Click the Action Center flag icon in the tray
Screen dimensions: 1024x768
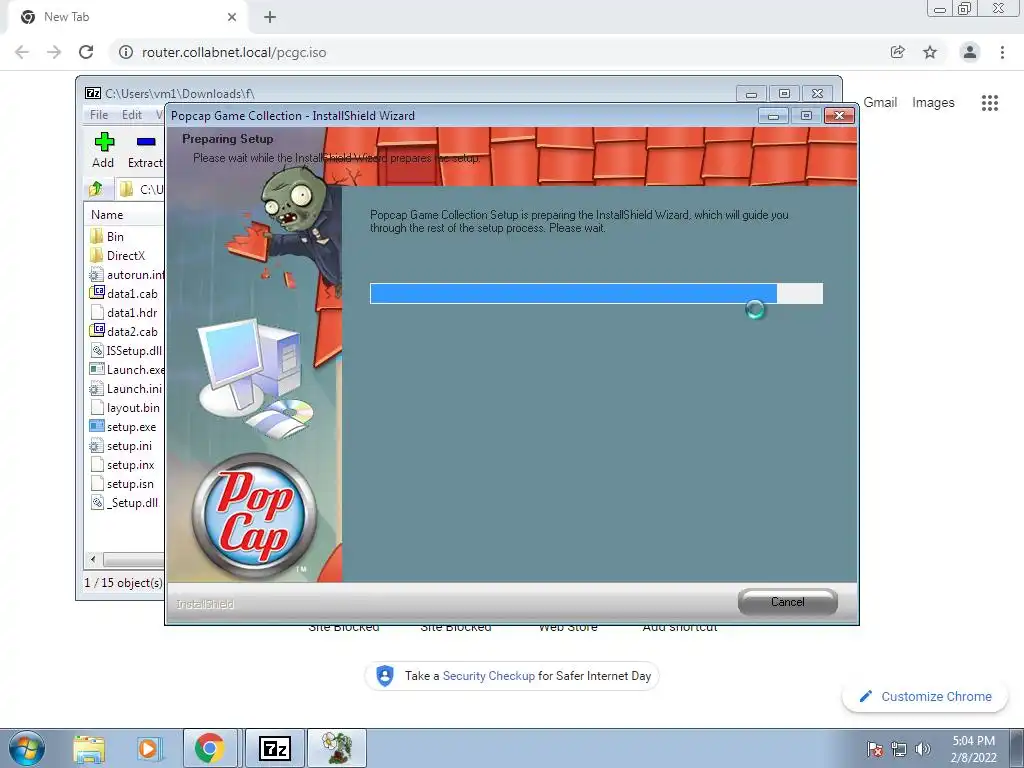pos(874,749)
